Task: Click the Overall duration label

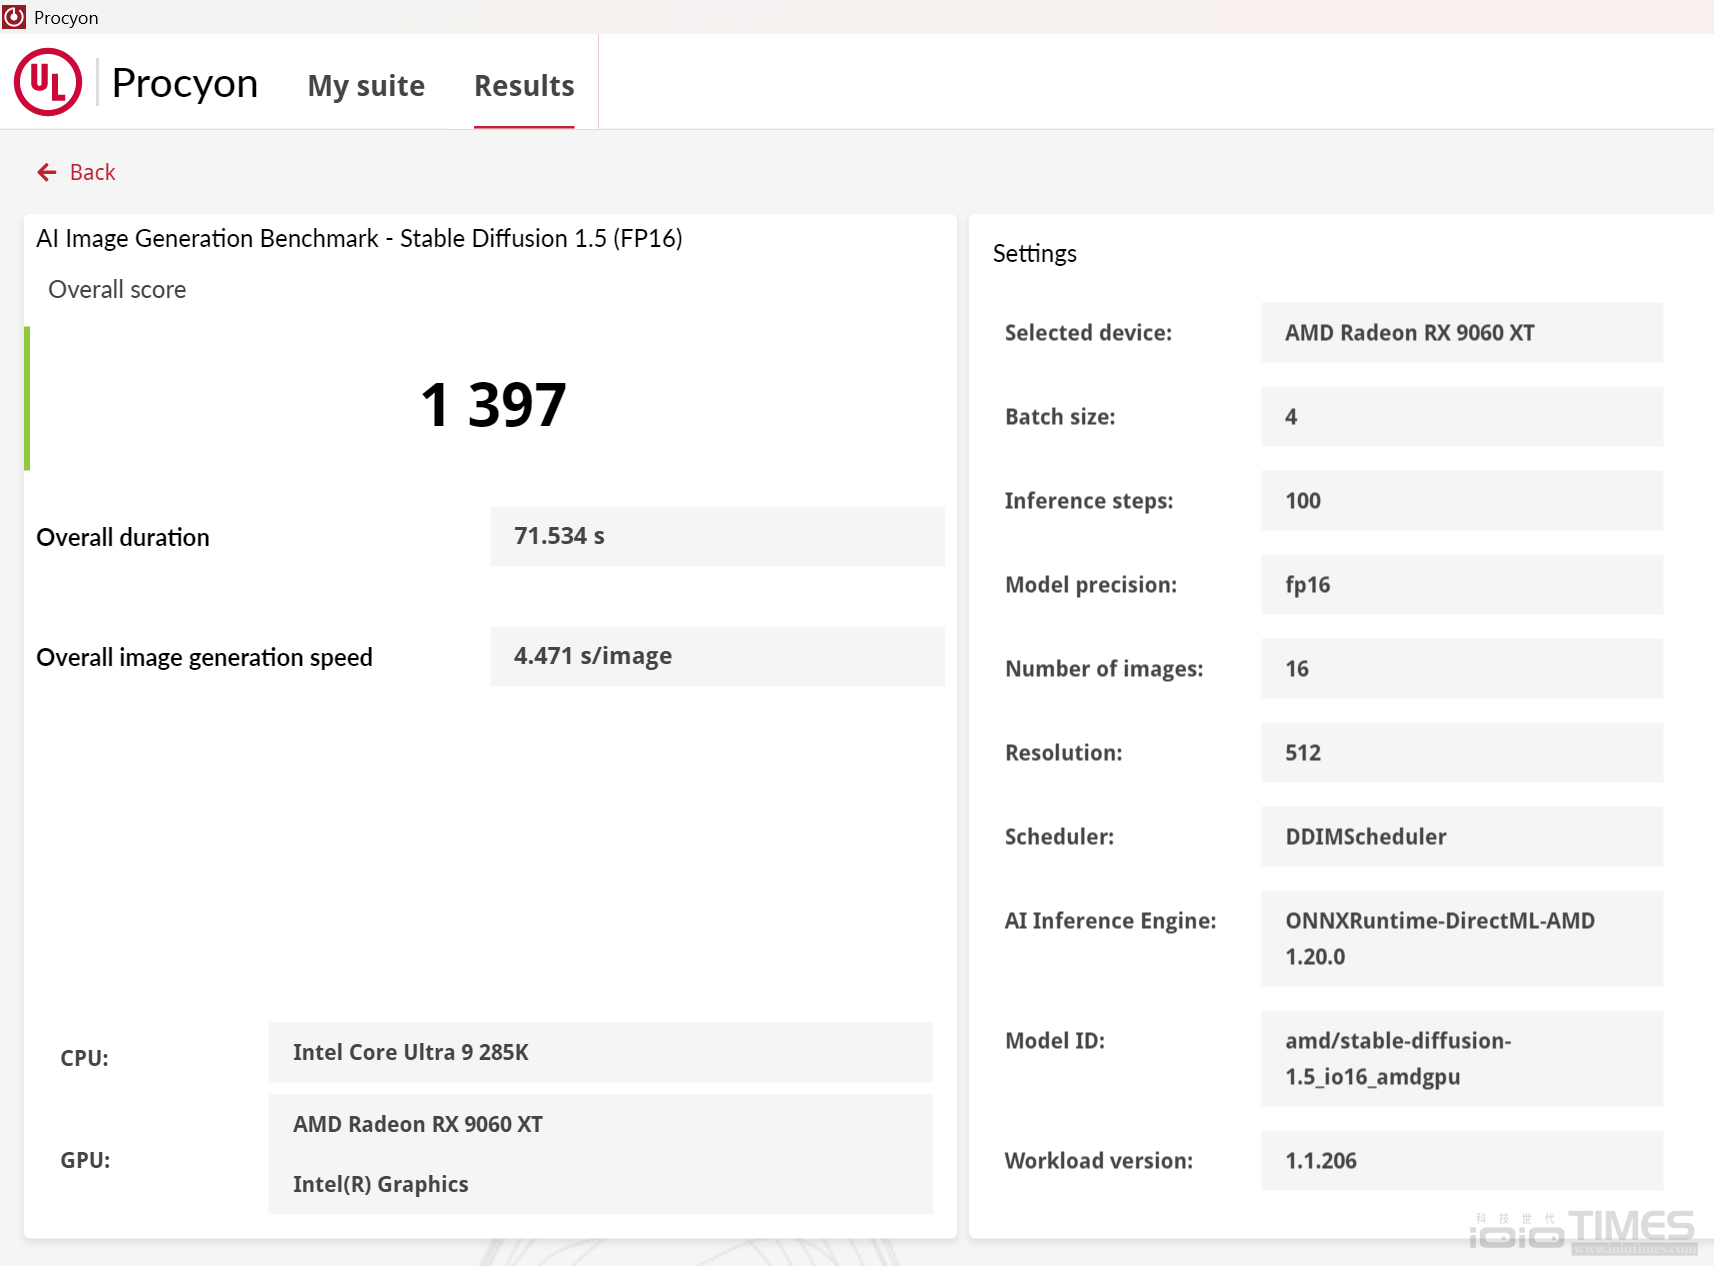Action: pos(123,538)
